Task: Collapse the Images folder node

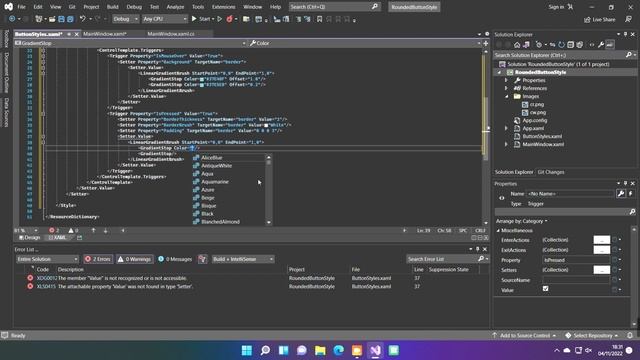Action: (506, 96)
